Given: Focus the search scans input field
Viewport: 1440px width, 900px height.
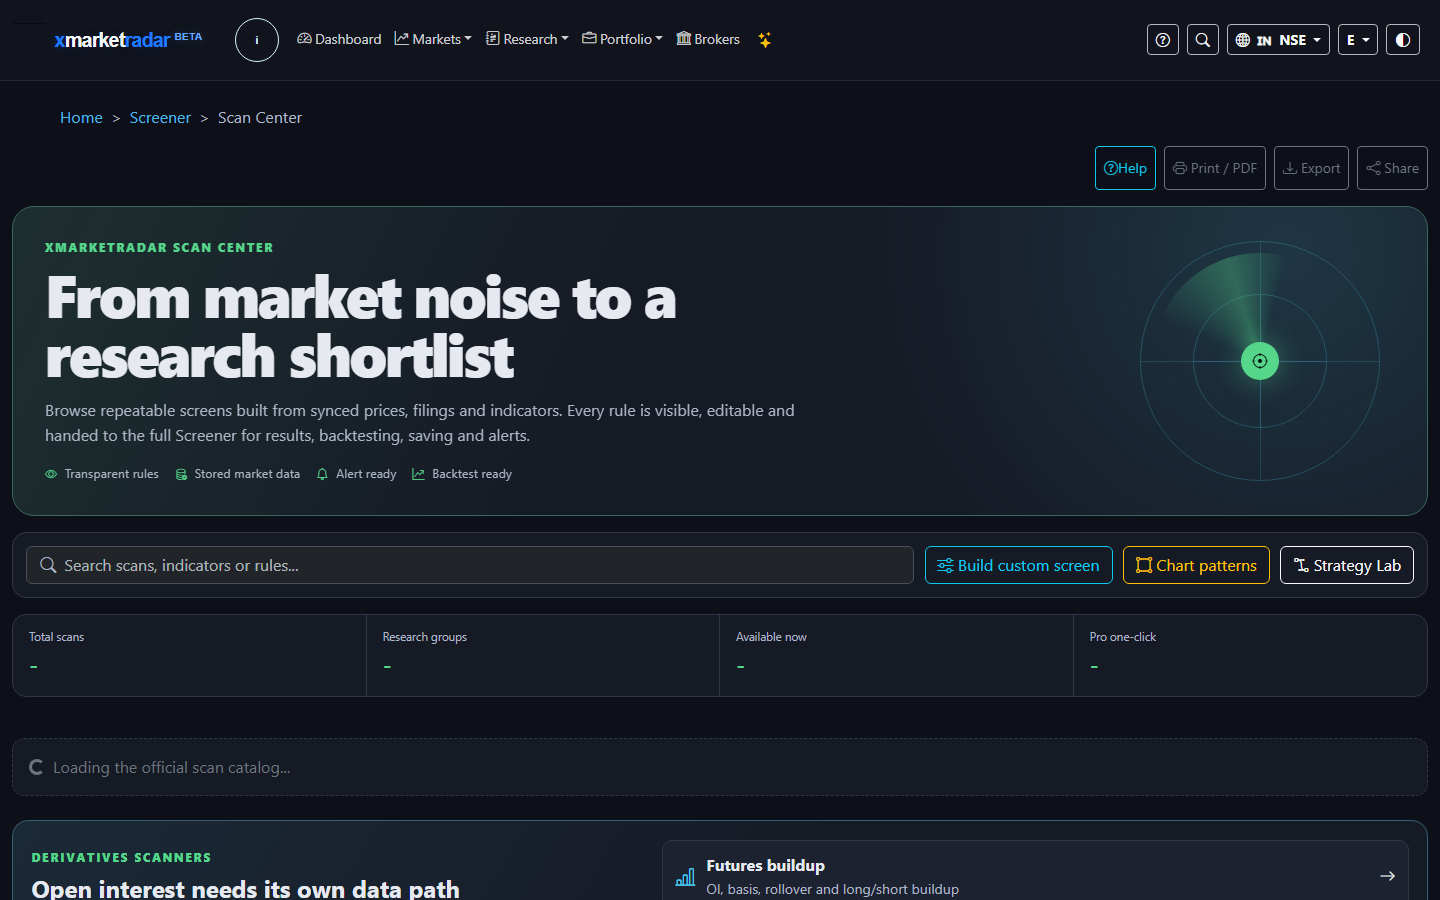Looking at the screenshot, I should (x=470, y=565).
